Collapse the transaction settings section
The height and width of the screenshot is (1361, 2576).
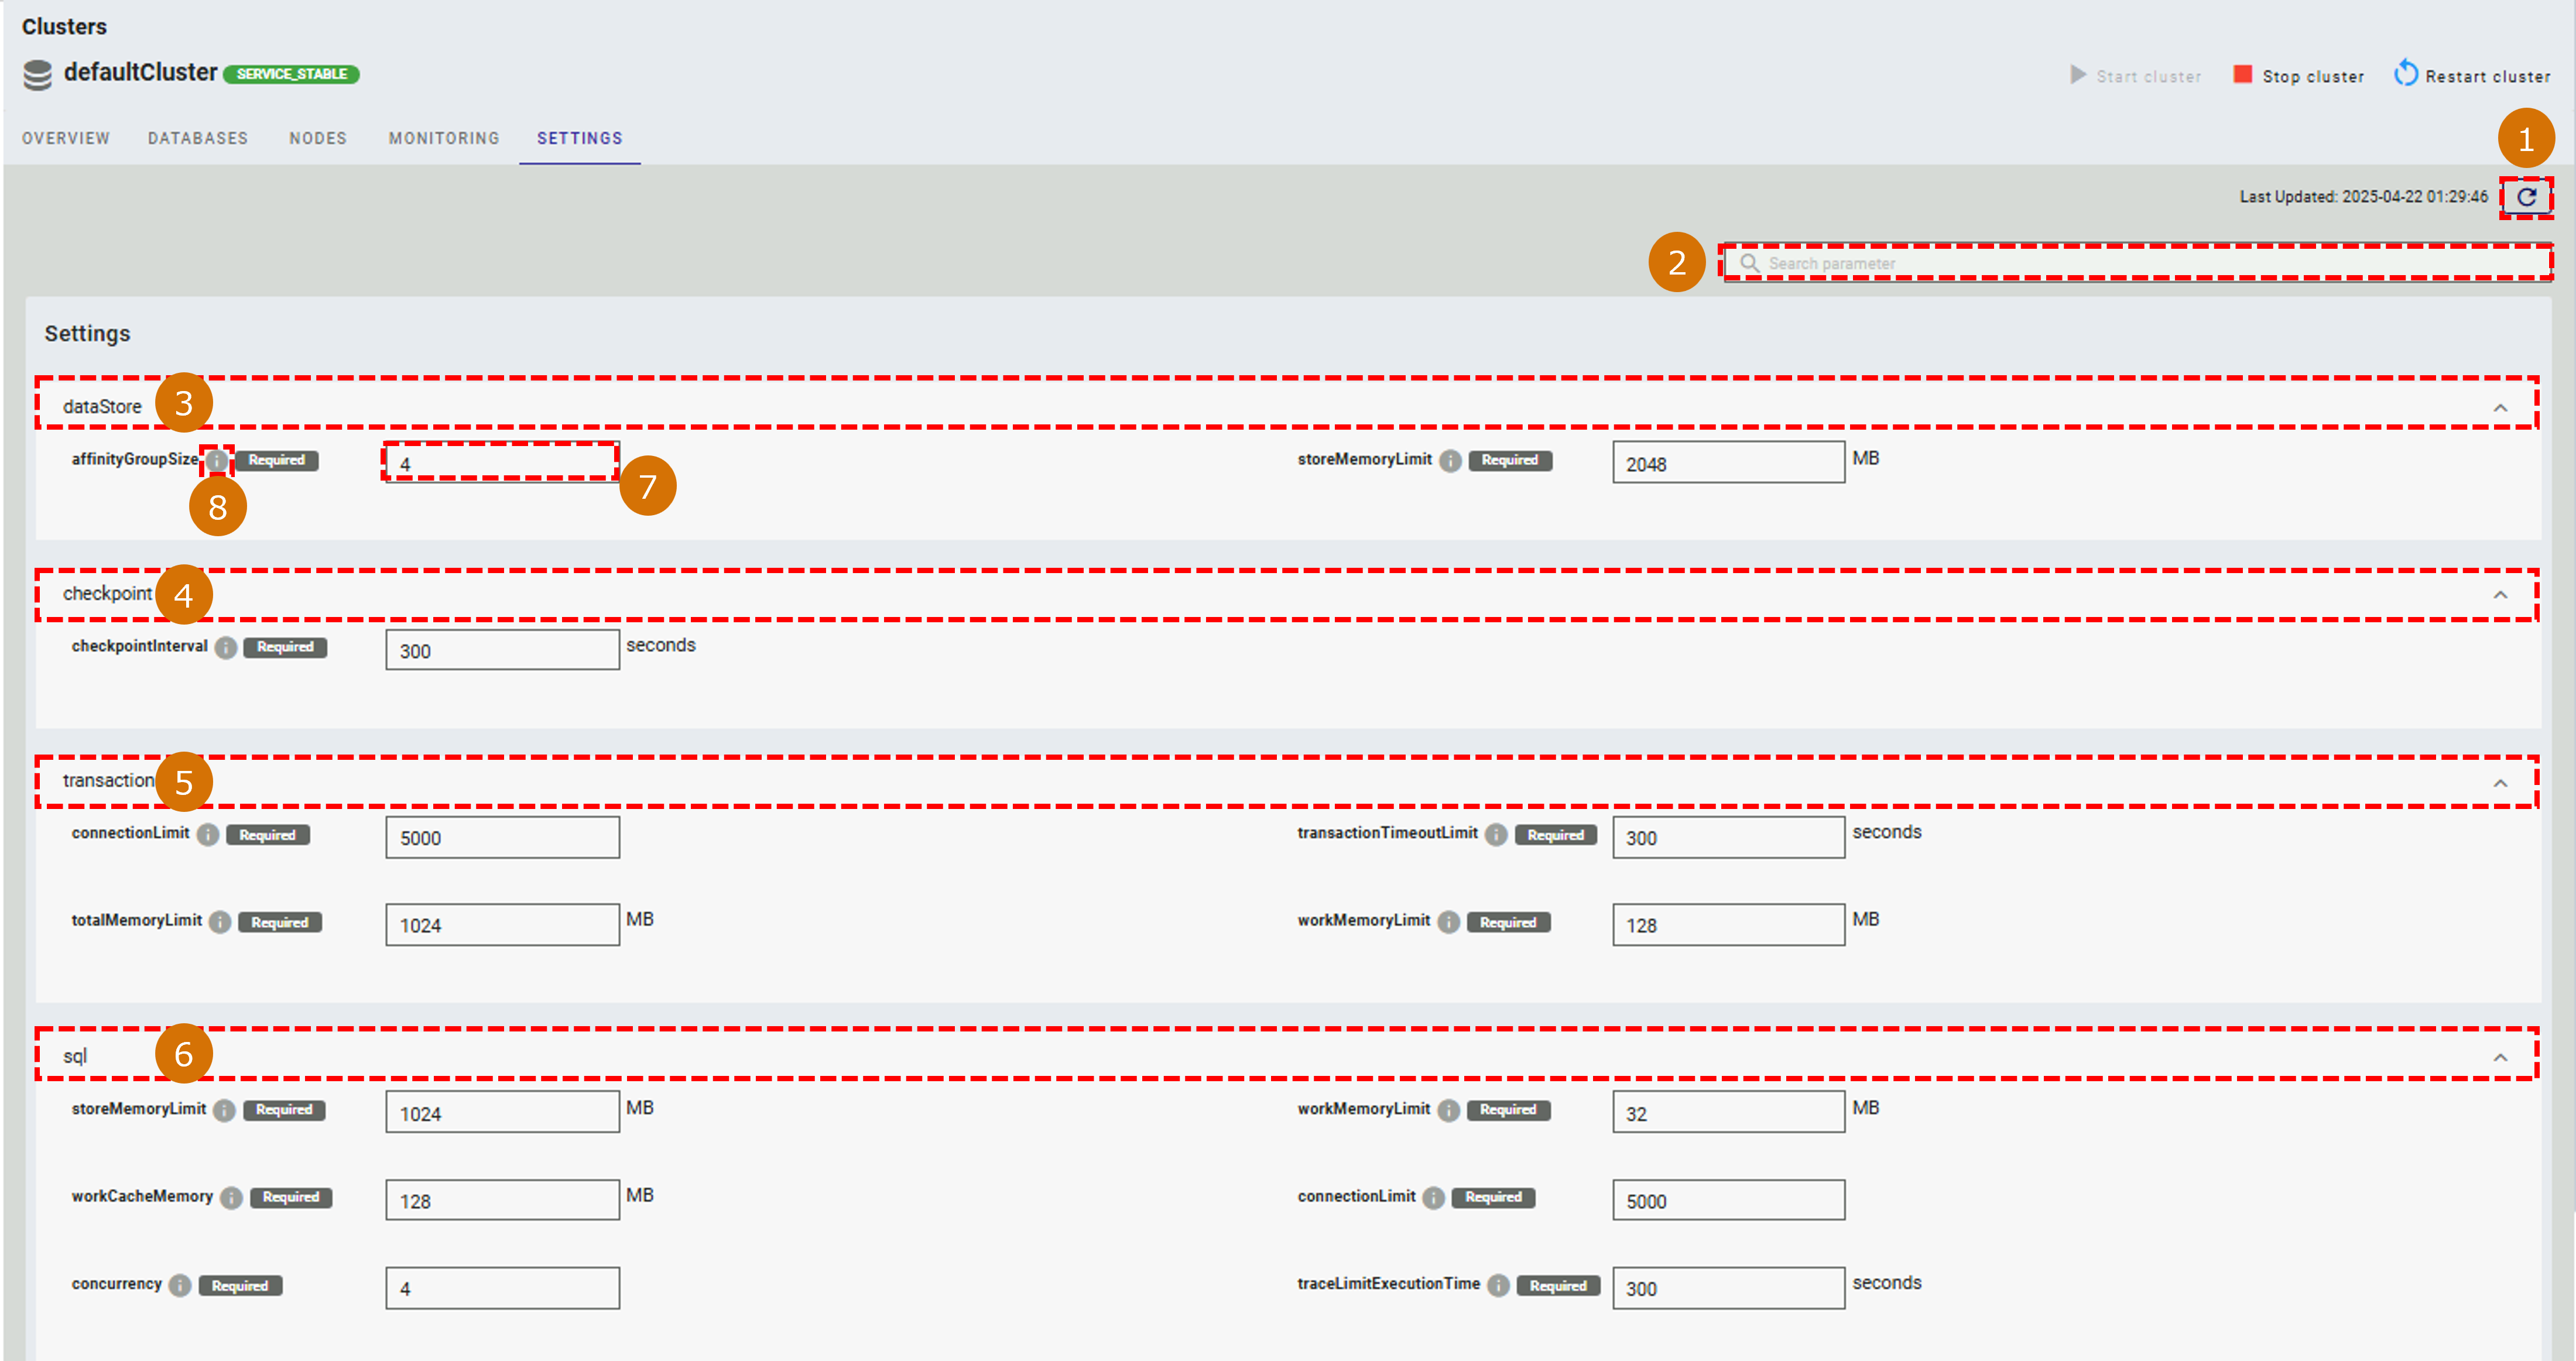click(x=2500, y=783)
